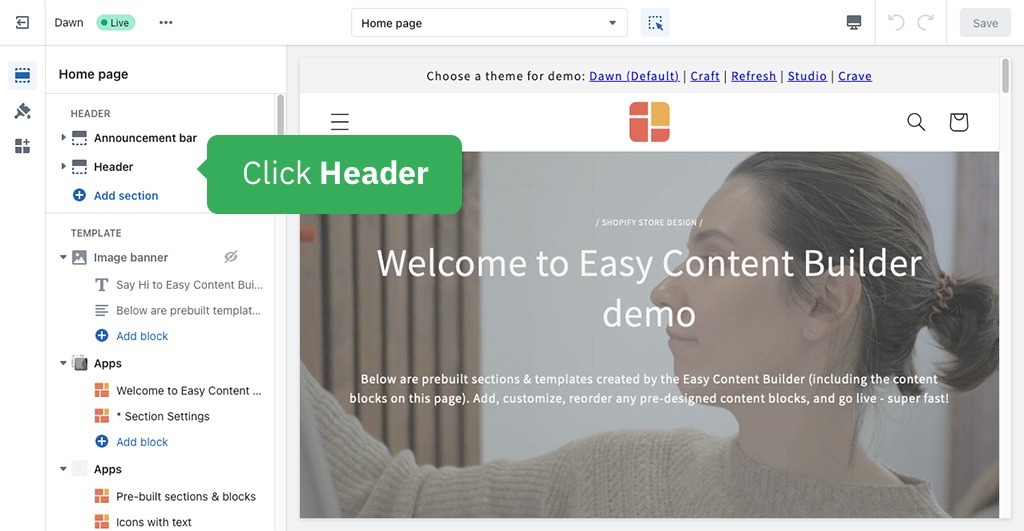Open the Sections panel icon

(x=22, y=76)
